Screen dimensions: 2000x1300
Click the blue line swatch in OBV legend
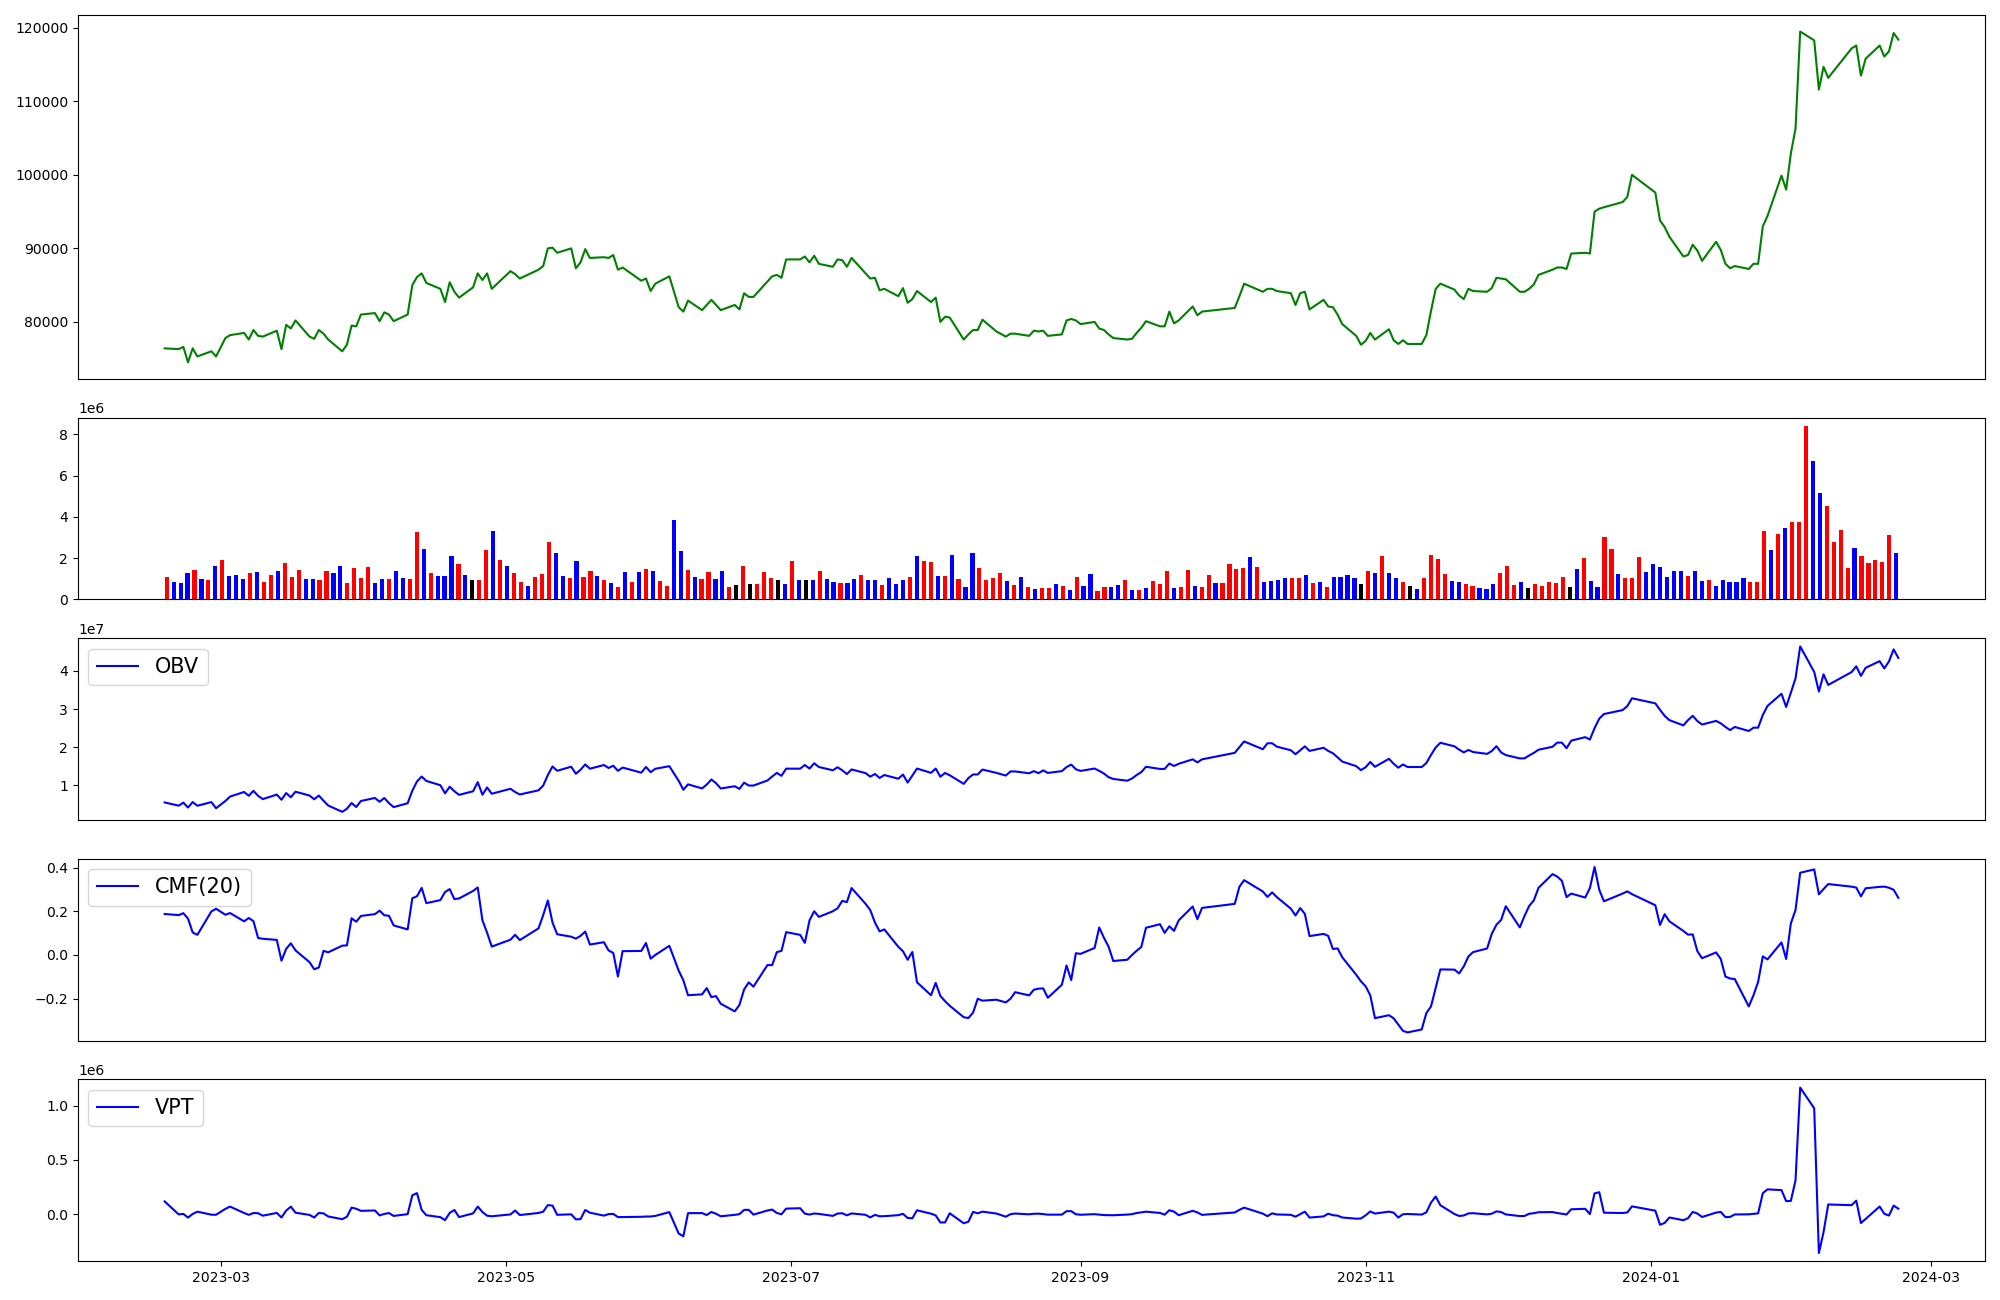(x=117, y=667)
